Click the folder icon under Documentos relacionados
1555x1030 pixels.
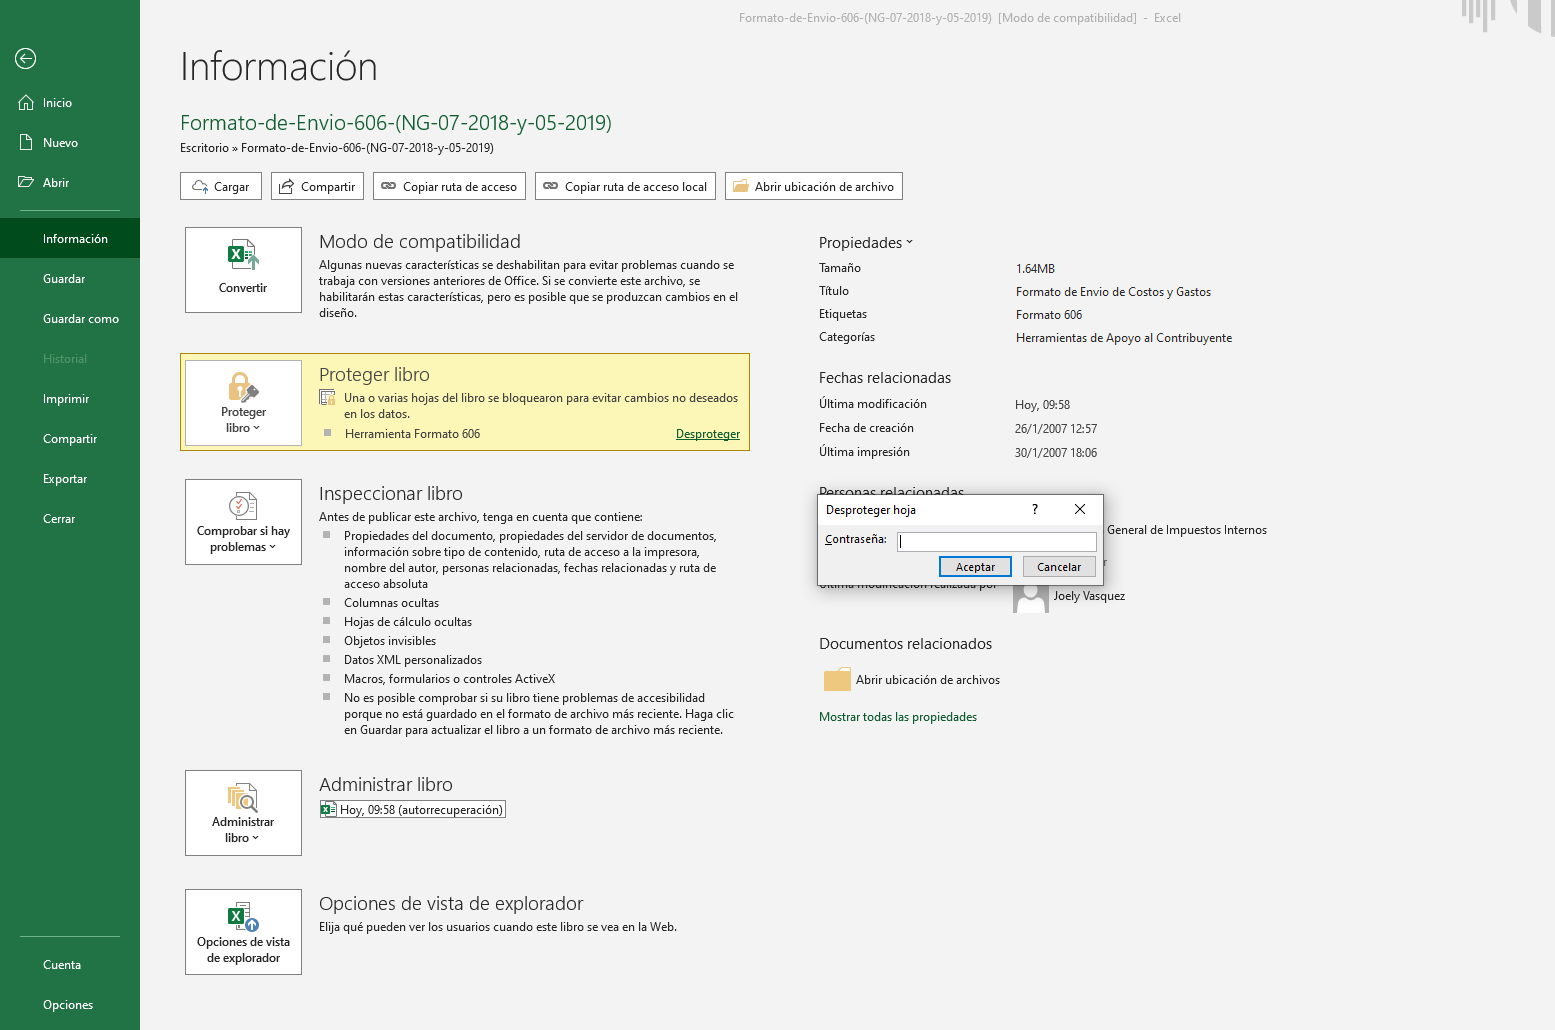coord(837,680)
